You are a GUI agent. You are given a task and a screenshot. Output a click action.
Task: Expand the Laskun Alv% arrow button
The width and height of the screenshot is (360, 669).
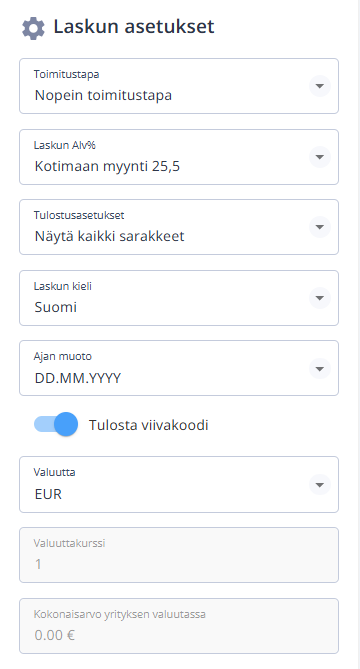[x=319, y=157]
